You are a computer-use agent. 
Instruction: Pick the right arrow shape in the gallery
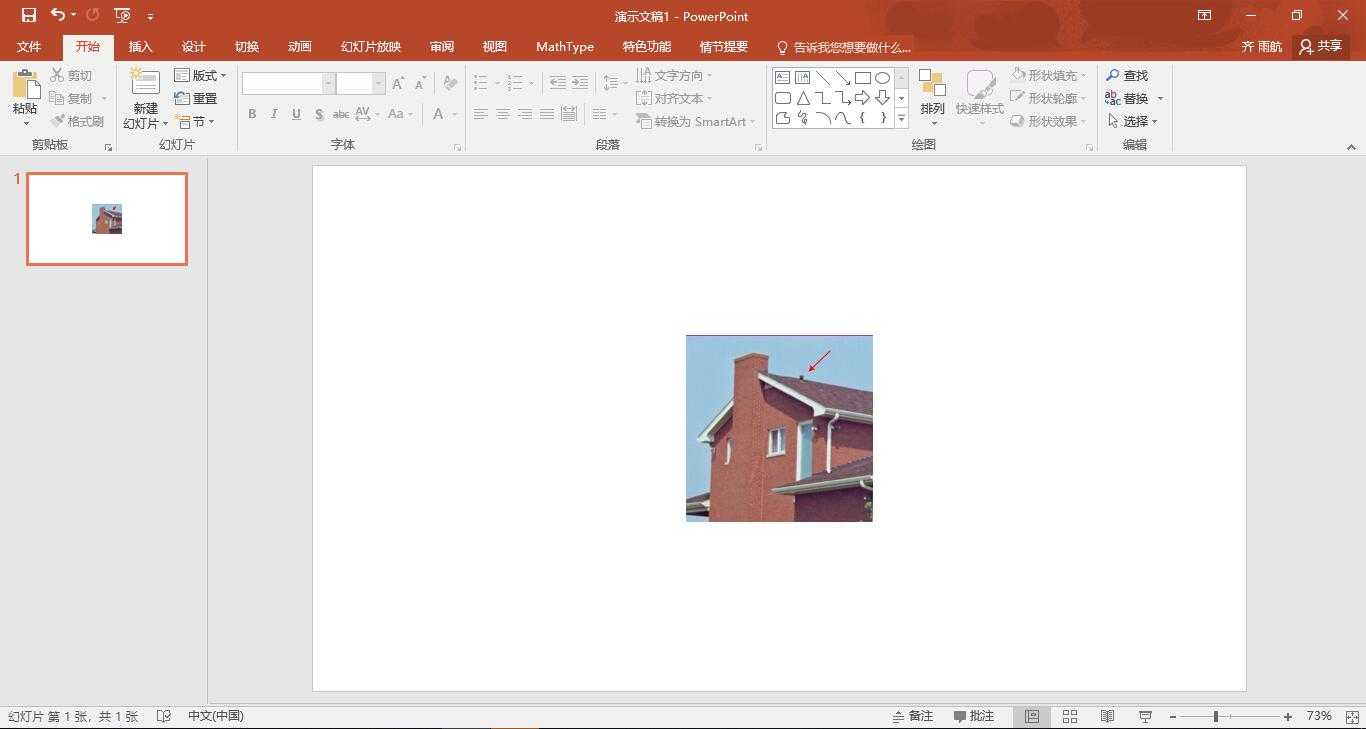click(862, 98)
